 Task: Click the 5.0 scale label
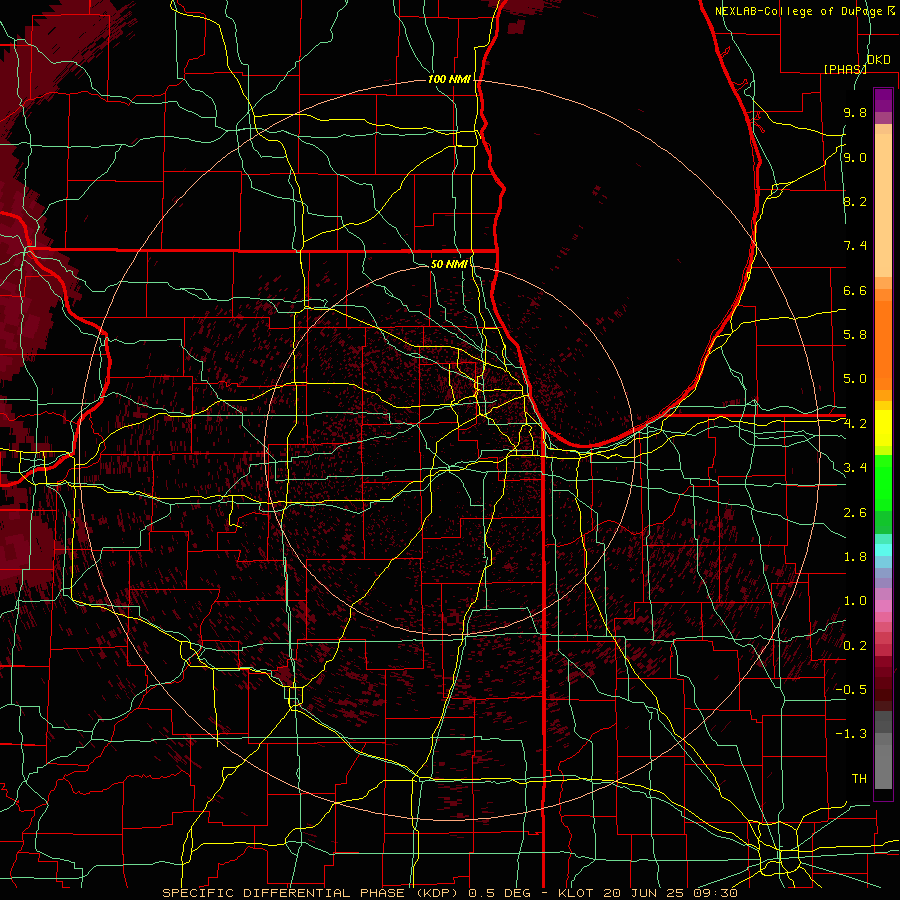tap(855, 379)
